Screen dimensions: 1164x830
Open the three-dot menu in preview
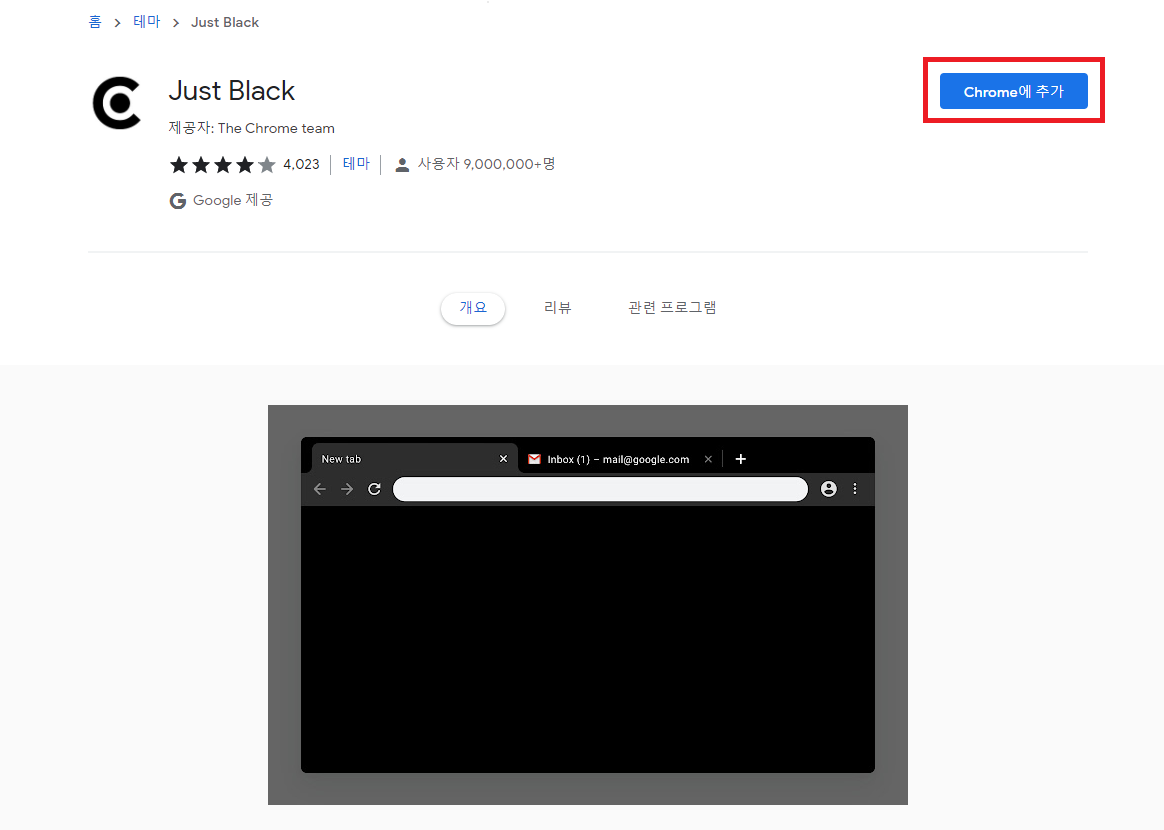point(855,488)
